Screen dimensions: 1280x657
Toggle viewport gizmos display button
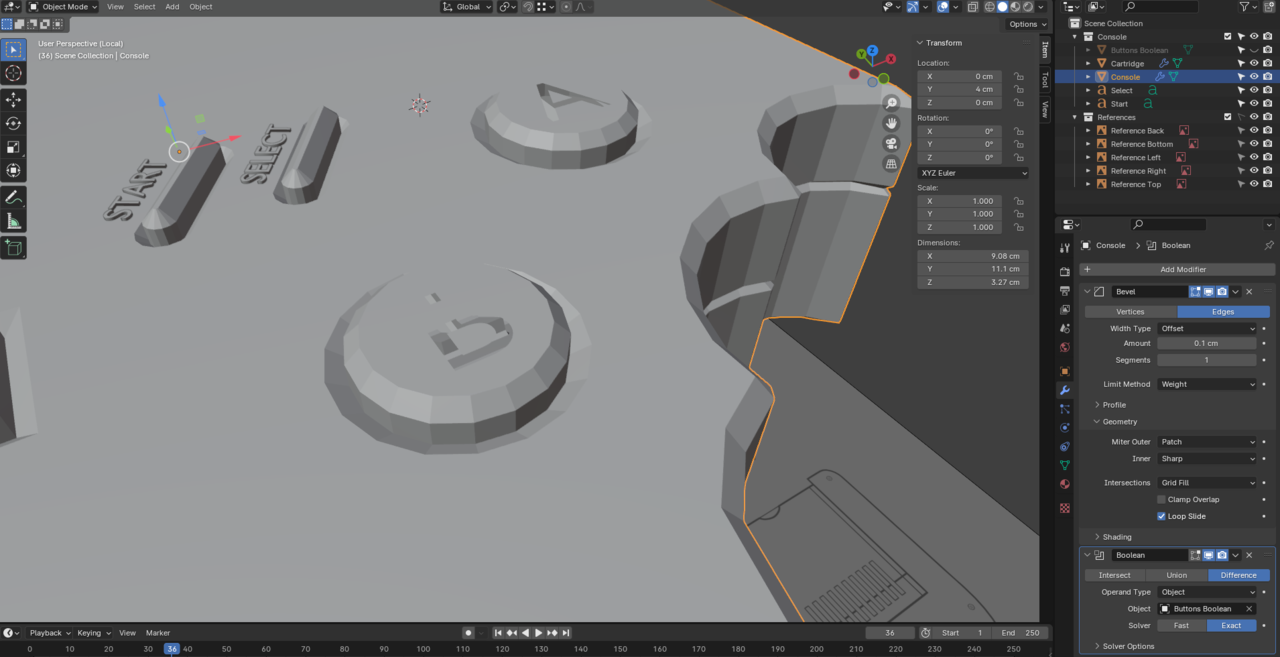tap(913, 7)
